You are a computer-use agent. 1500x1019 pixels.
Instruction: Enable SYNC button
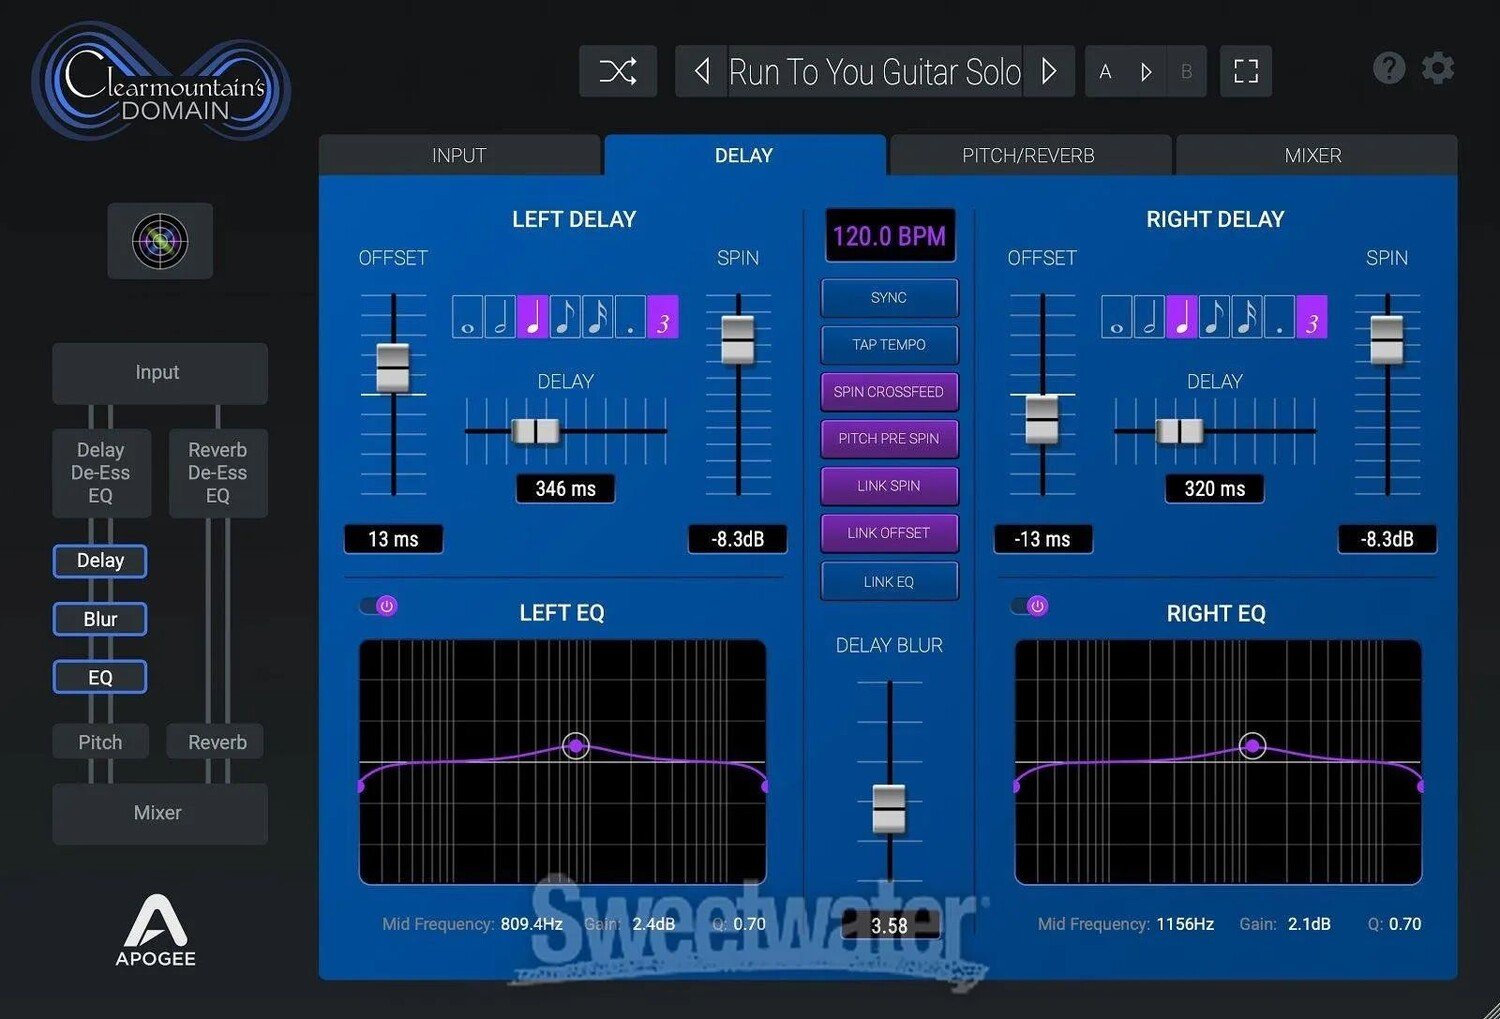pyautogui.click(x=889, y=298)
